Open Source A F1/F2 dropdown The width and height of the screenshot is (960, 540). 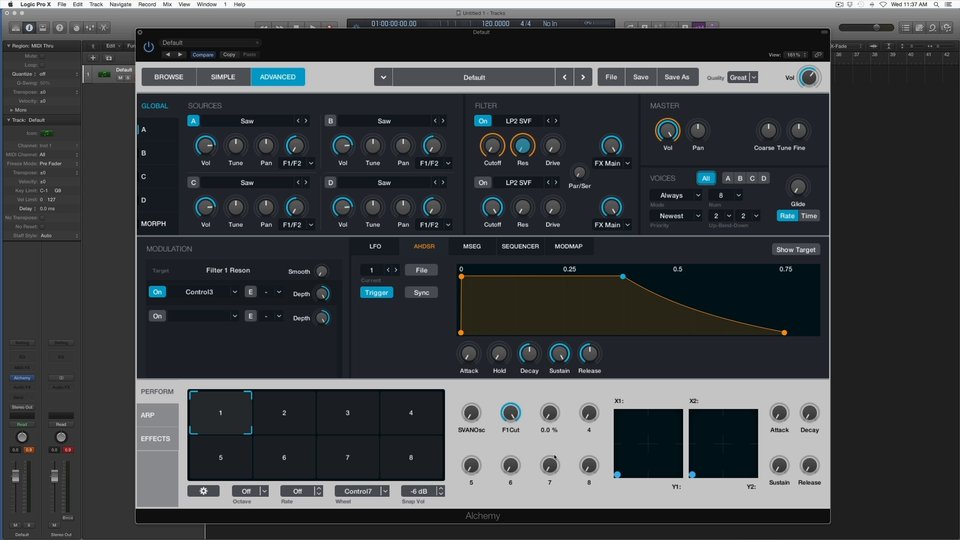click(298, 163)
